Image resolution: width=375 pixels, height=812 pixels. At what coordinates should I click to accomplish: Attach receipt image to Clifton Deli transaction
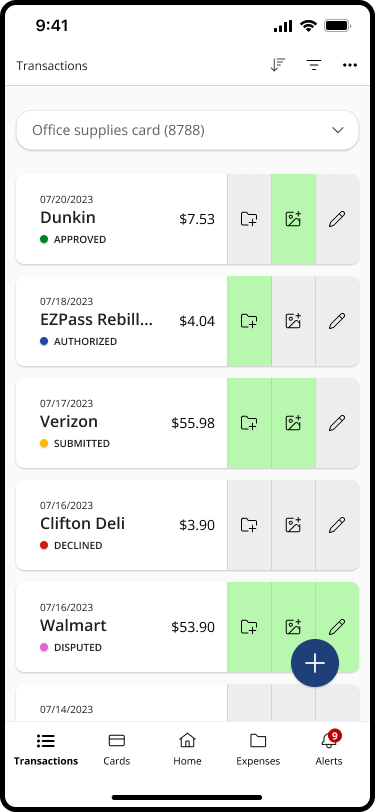293,525
